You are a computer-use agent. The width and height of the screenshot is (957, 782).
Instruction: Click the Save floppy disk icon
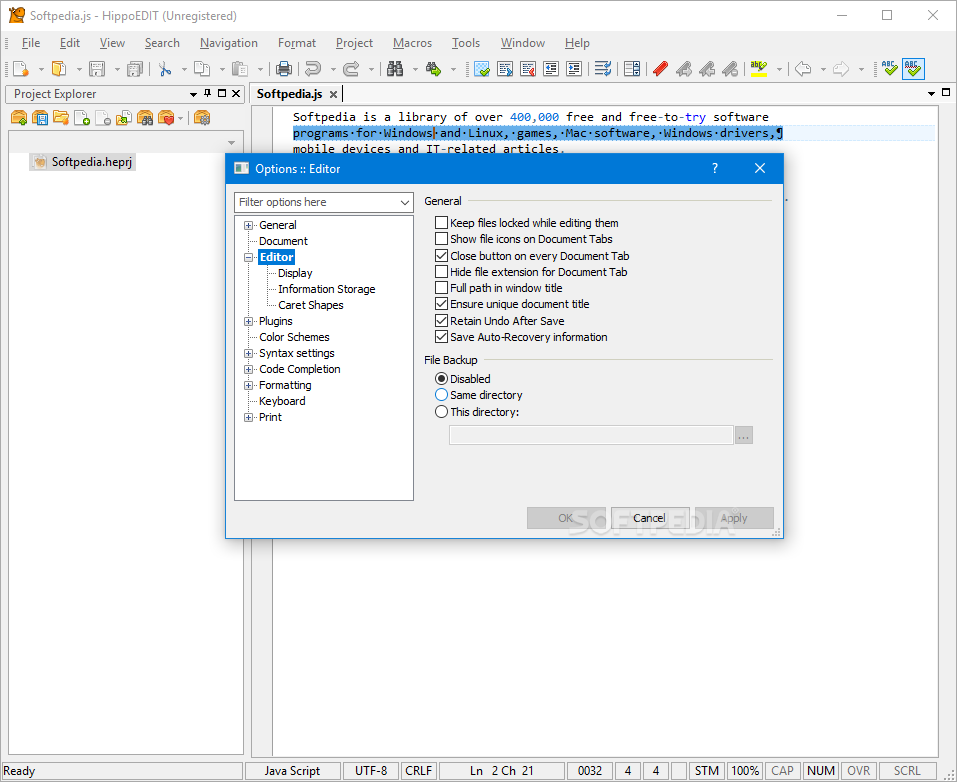(97, 68)
